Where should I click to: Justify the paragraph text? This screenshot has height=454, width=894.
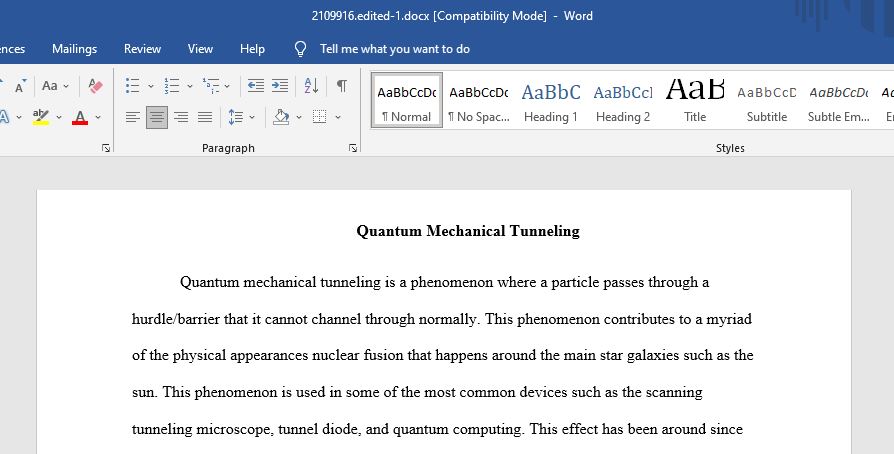tap(205, 117)
